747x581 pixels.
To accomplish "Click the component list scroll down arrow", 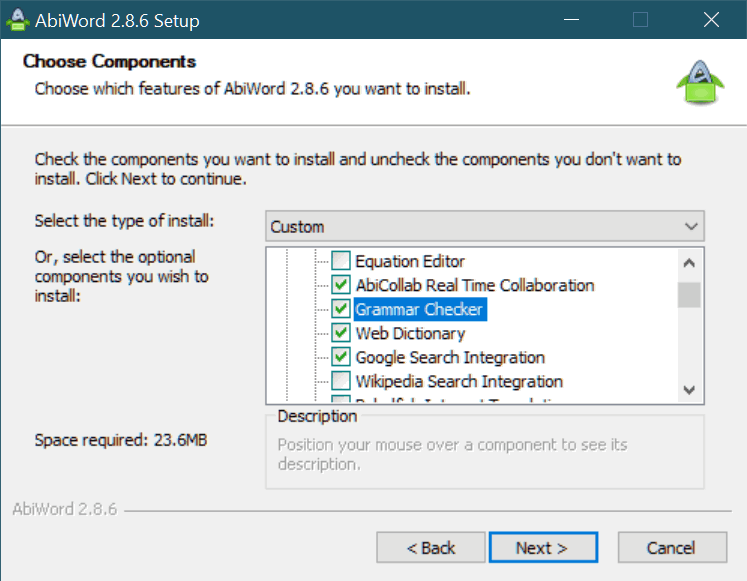I will click(689, 390).
